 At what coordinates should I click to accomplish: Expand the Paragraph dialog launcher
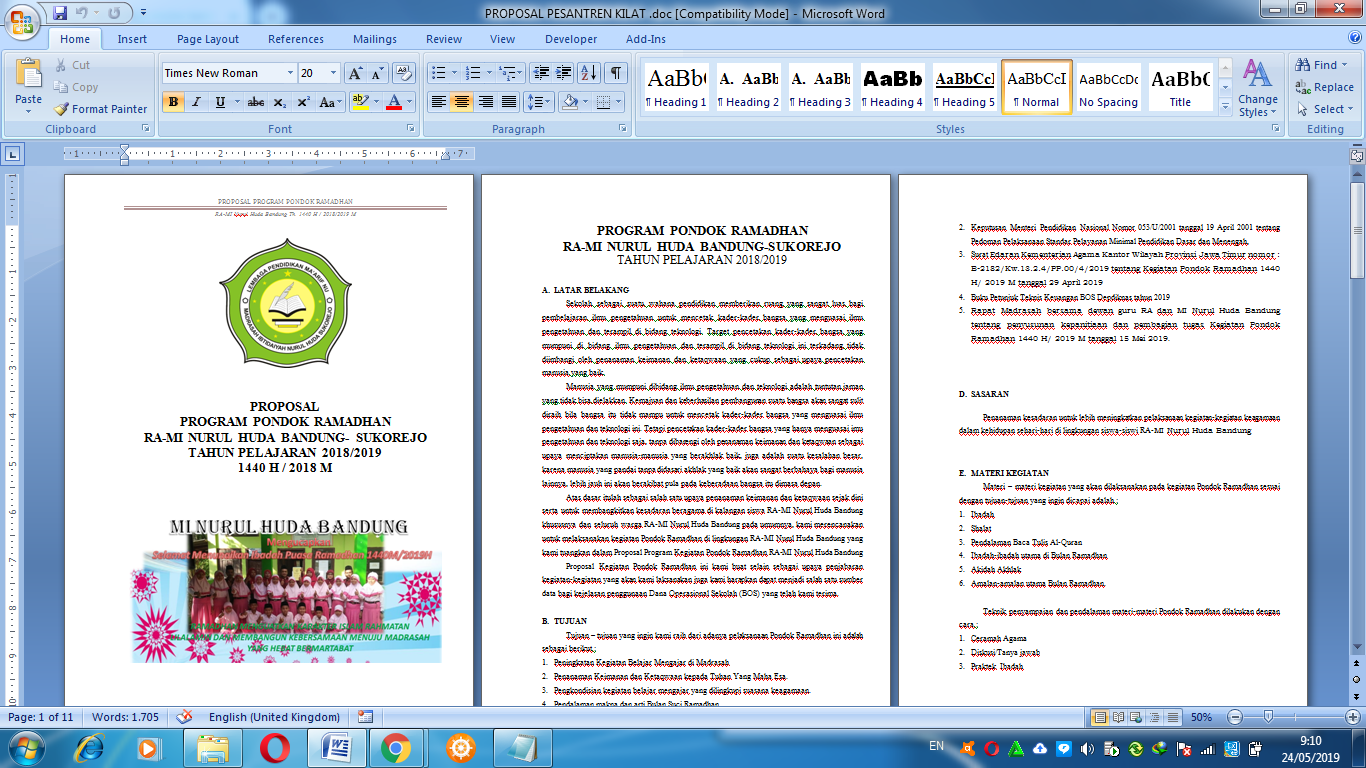[624, 129]
